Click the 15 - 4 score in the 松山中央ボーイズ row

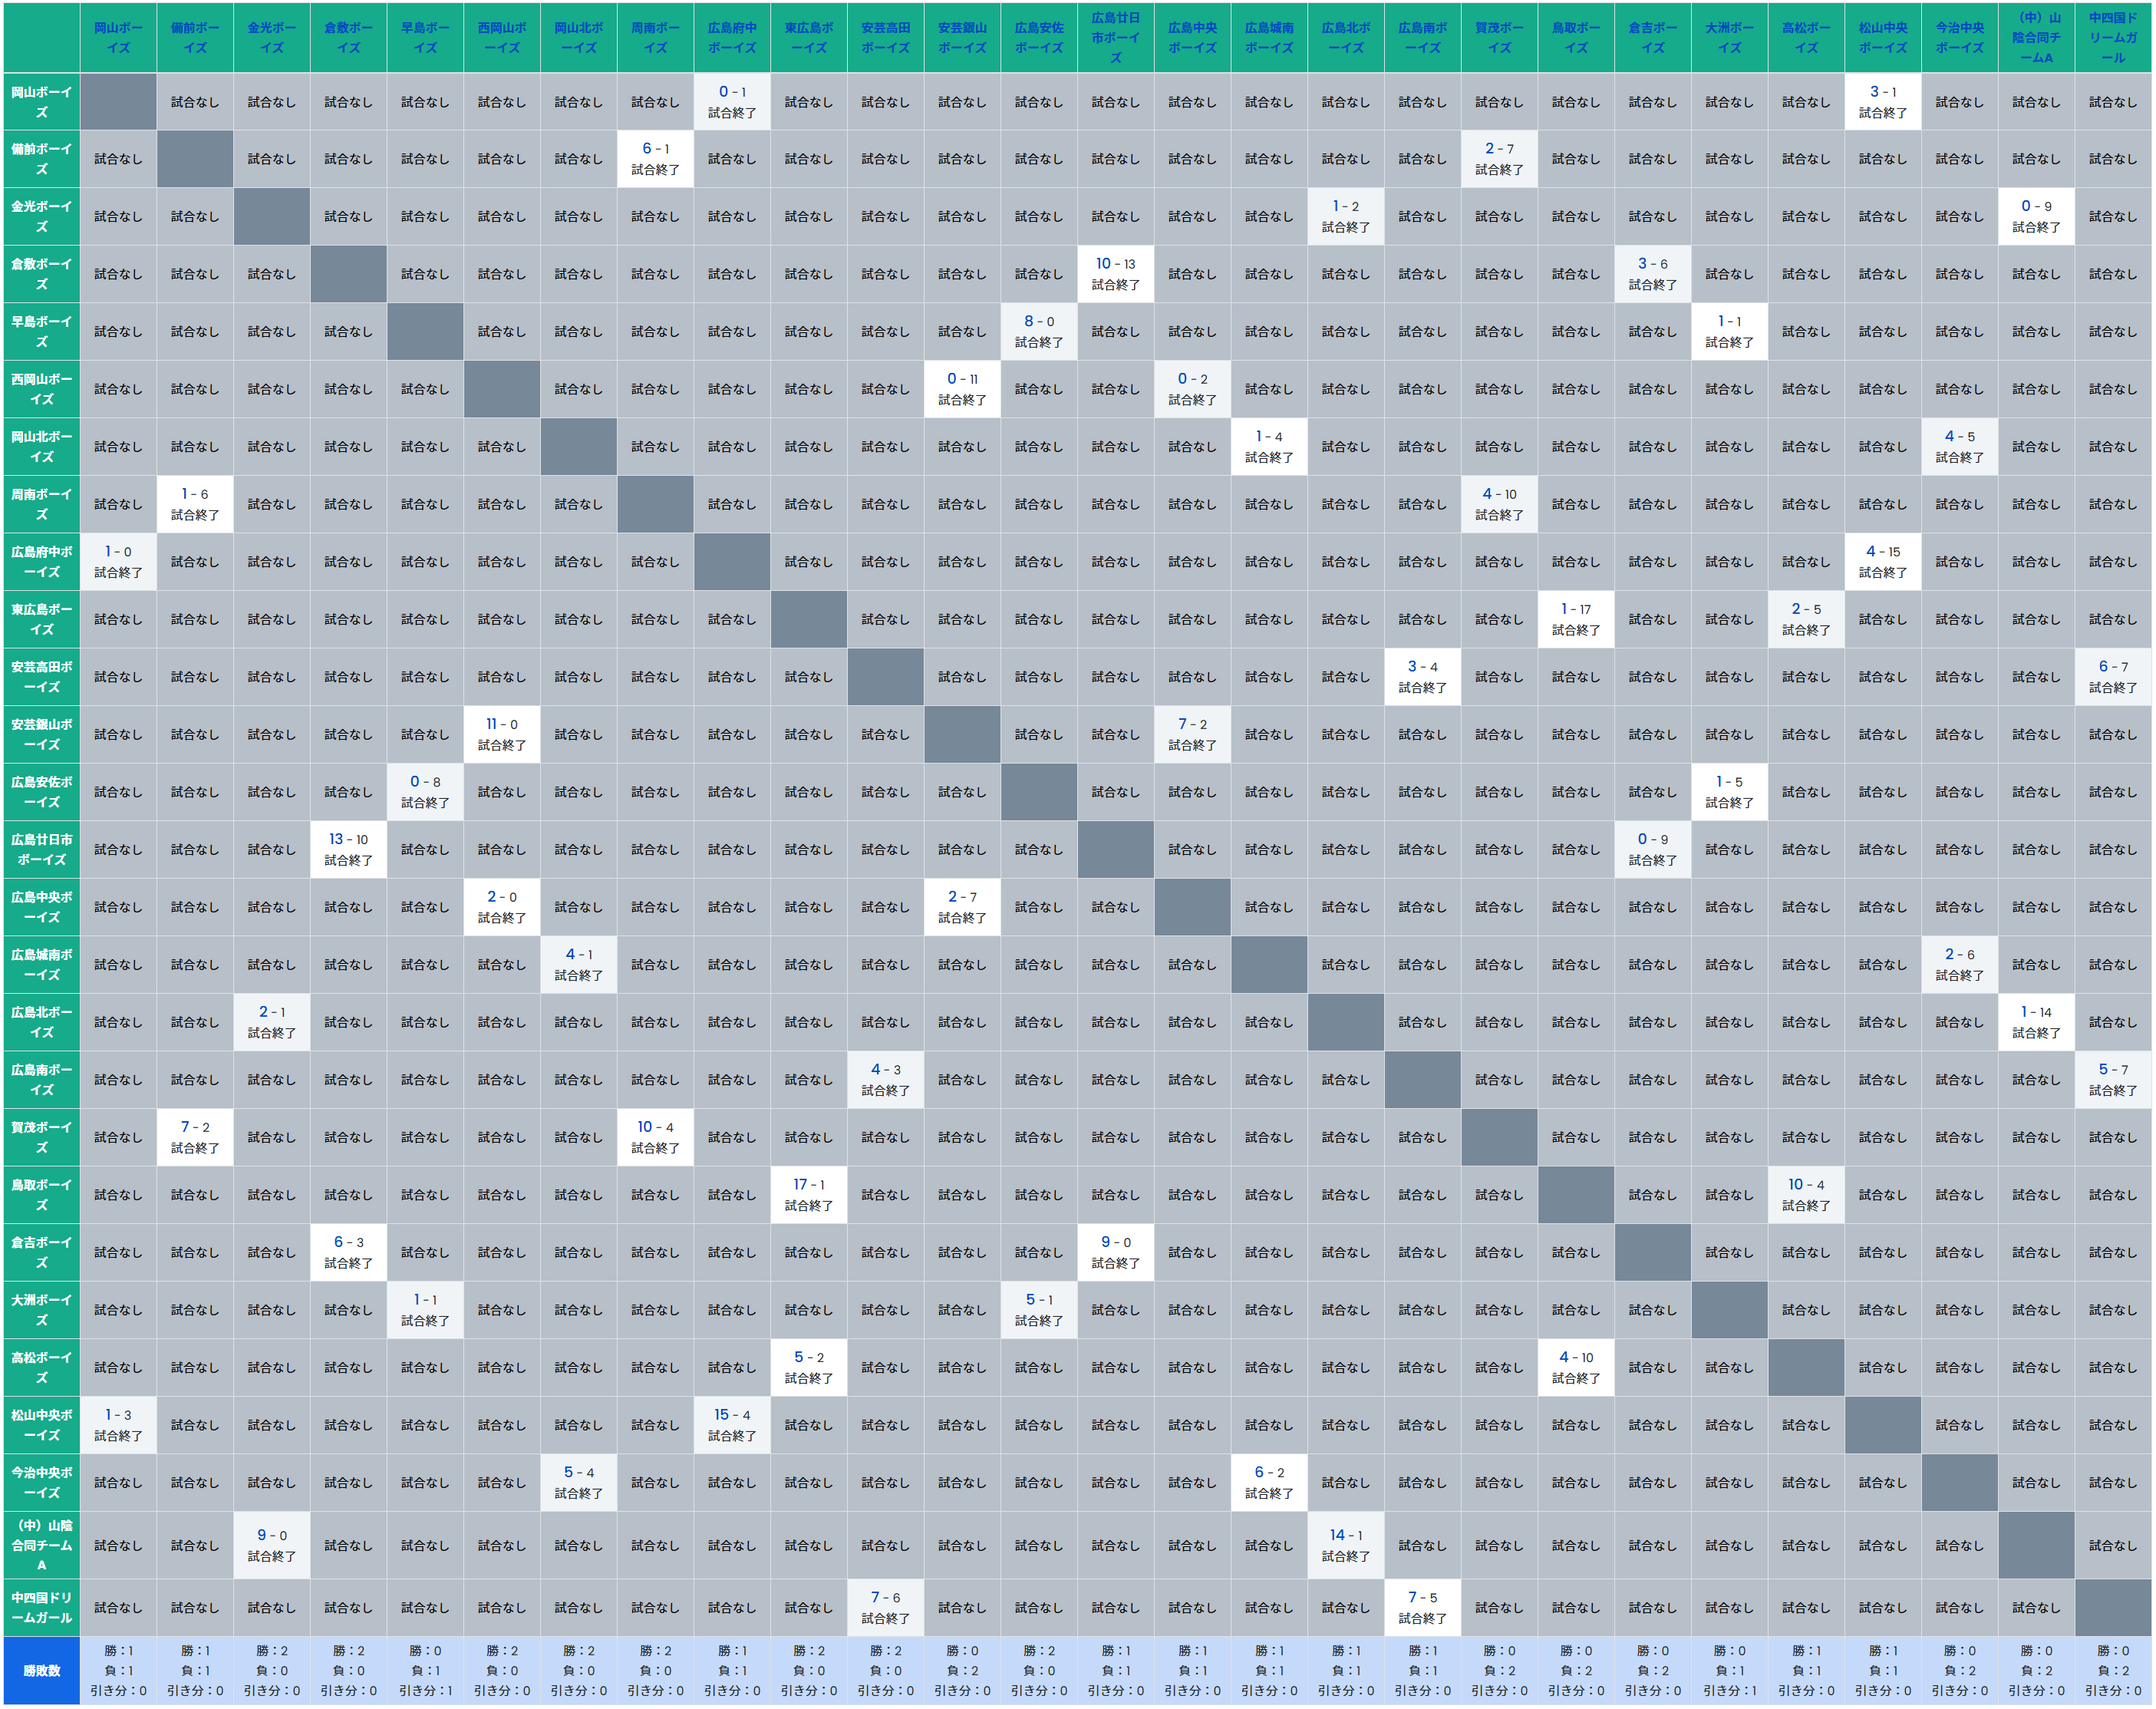click(x=731, y=1415)
